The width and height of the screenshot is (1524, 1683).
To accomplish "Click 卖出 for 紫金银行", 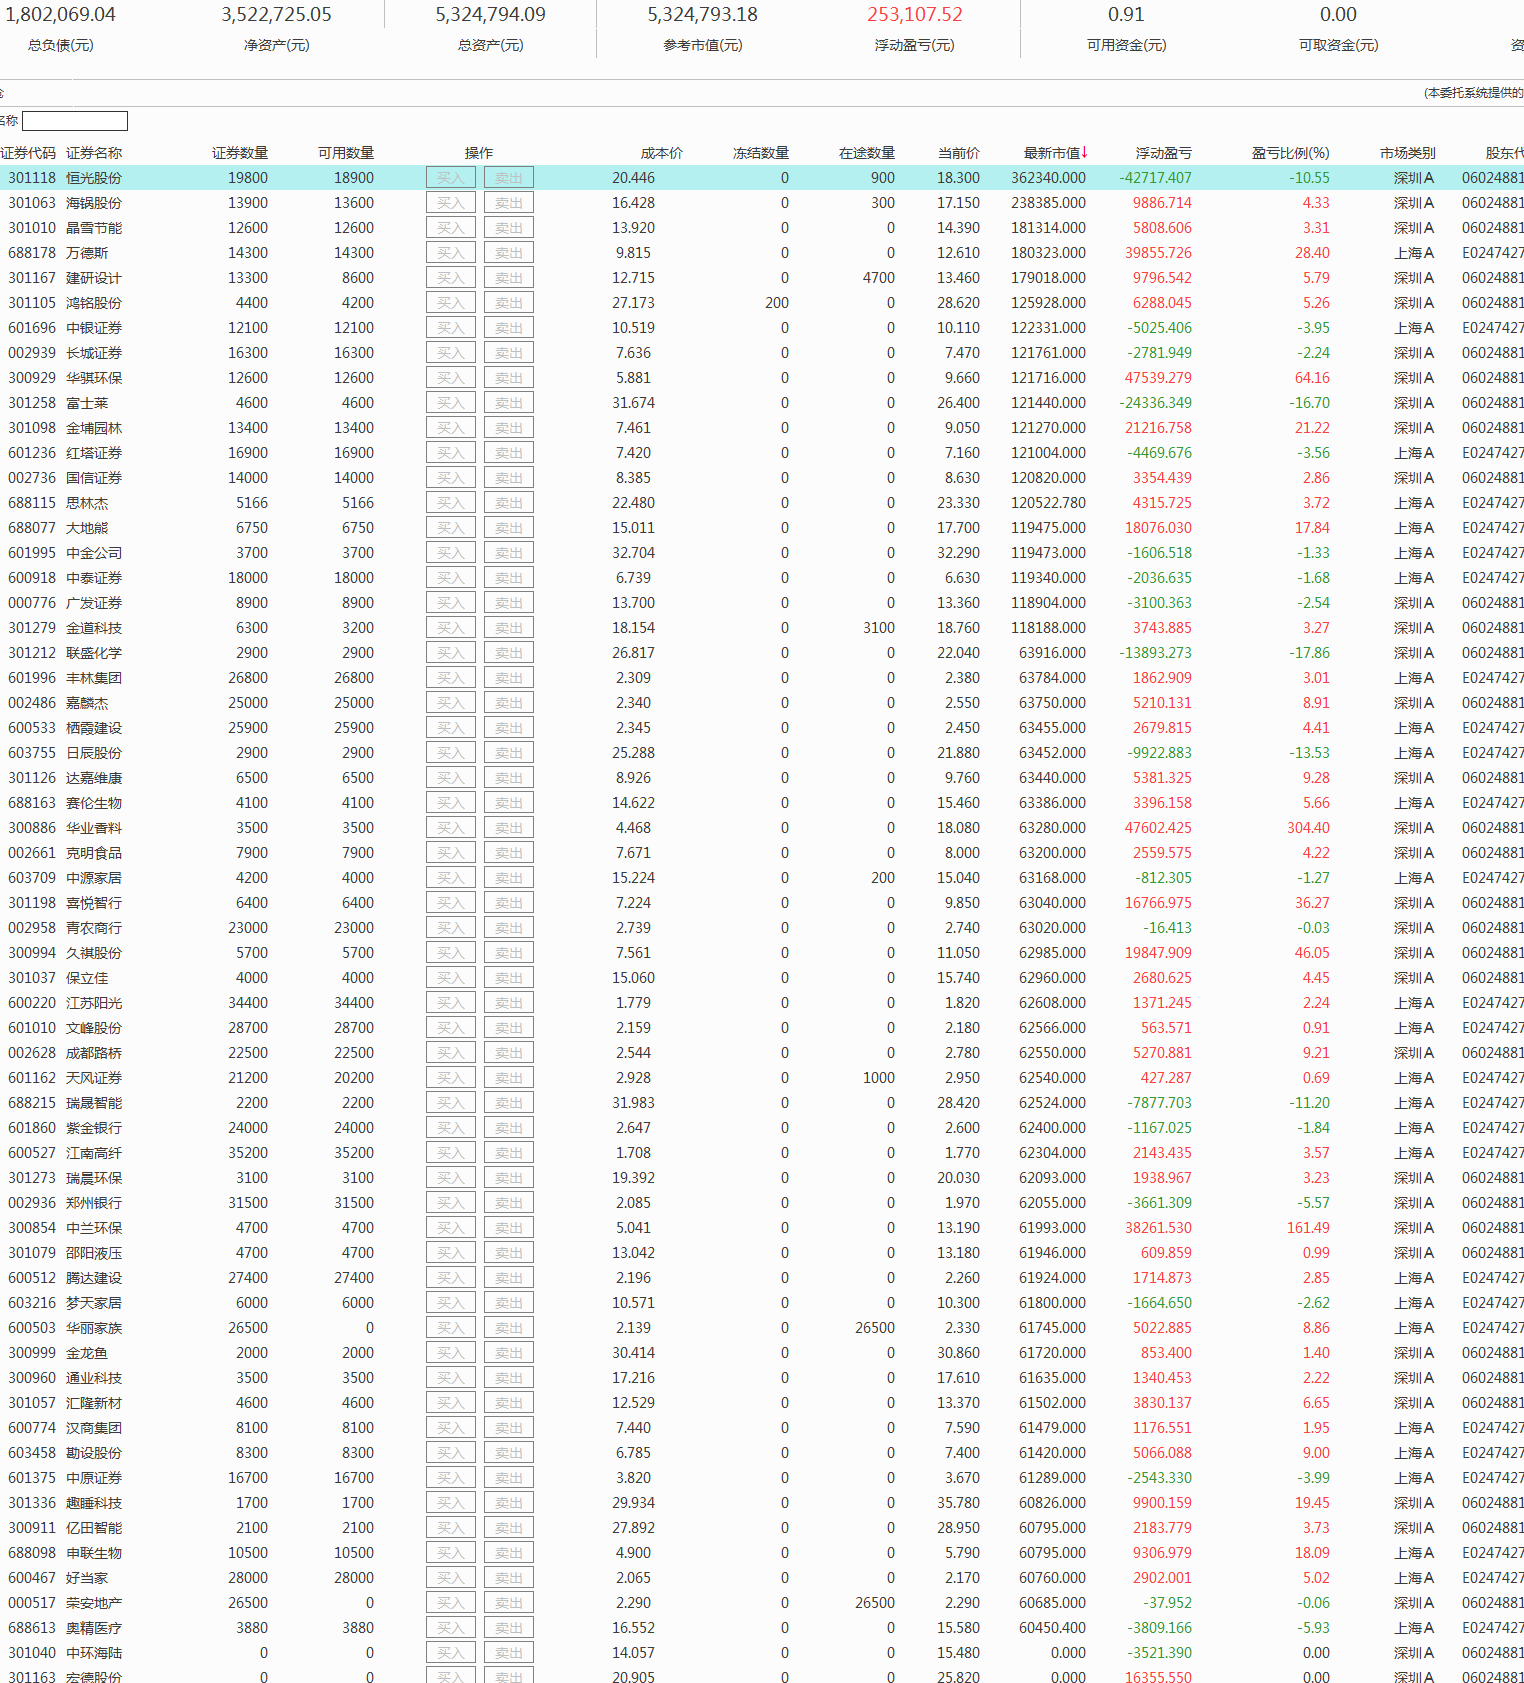I will [509, 1128].
